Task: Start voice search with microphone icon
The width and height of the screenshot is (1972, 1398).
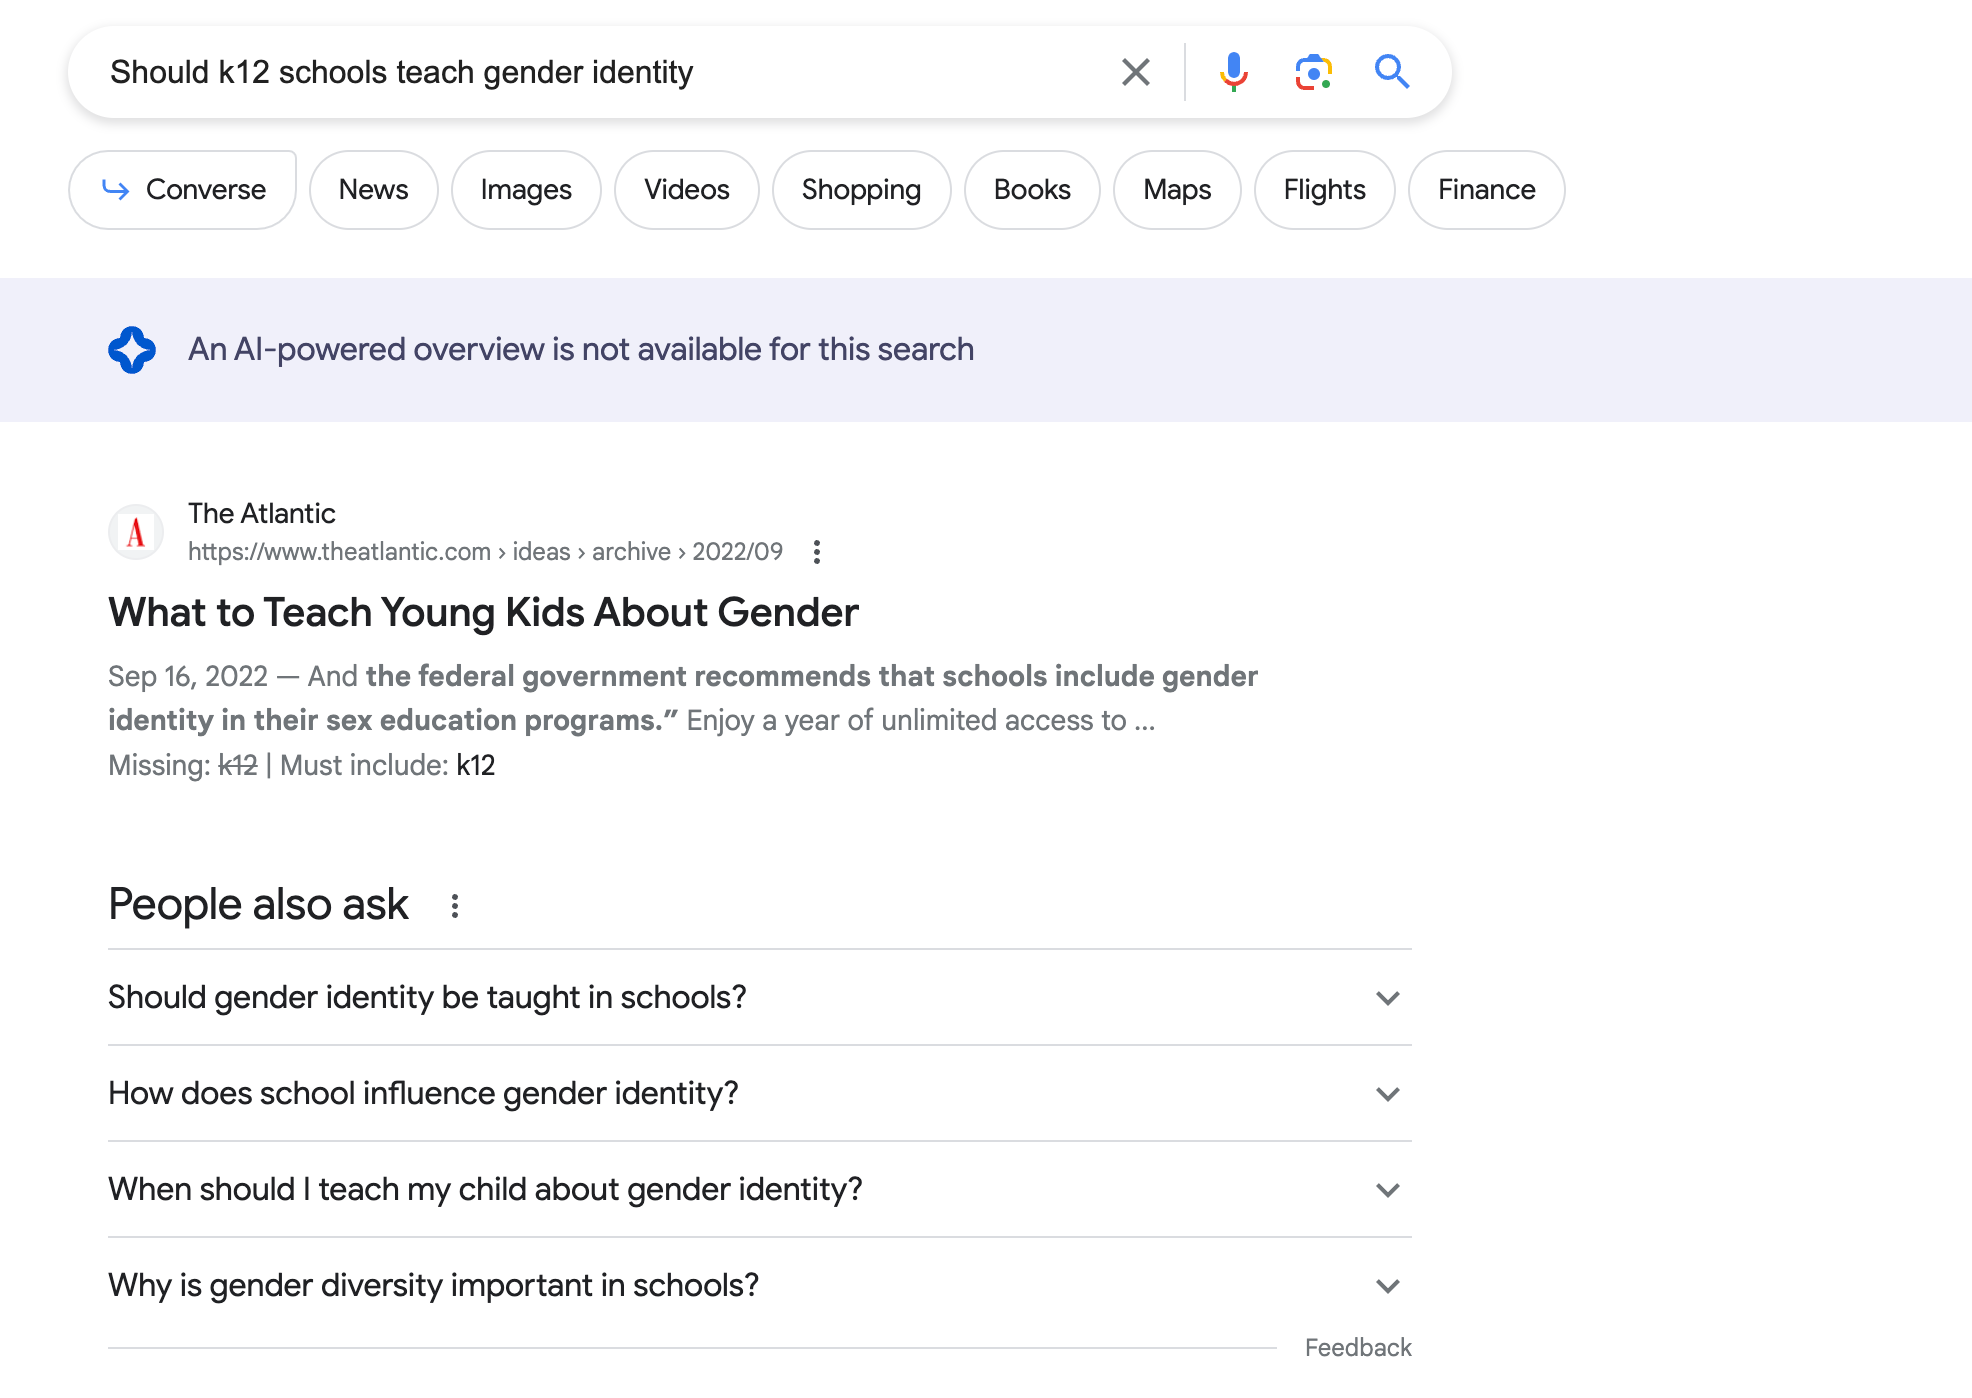Action: tap(1233, 72)
